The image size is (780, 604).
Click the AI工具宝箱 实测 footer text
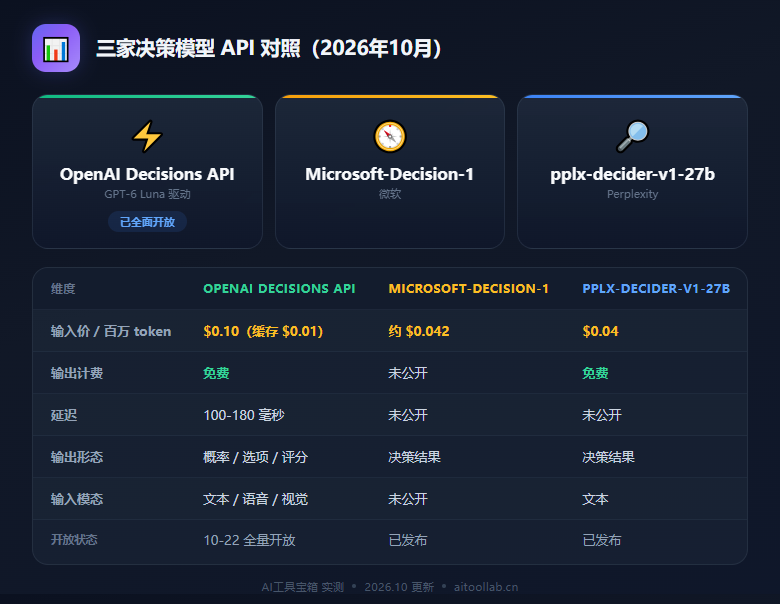(x=302, y=587)
